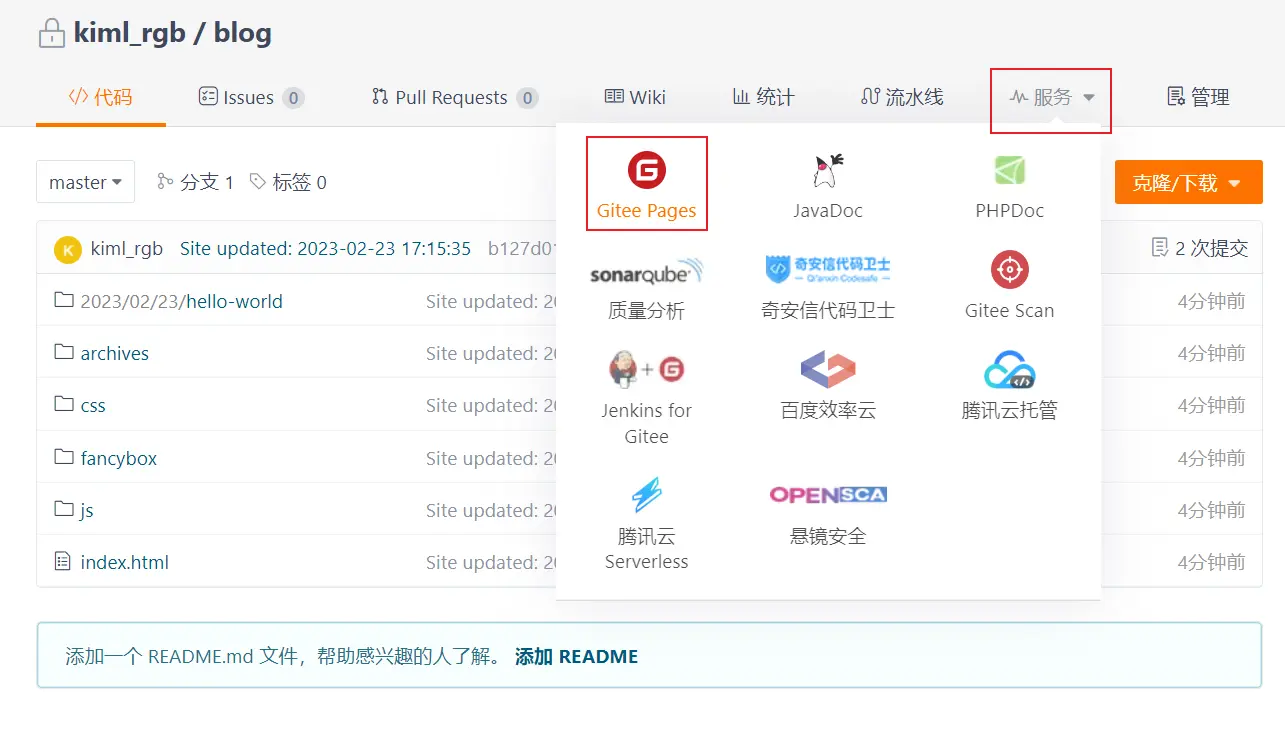Expand the master branch dropdown
1285x730 pixels.
click(85, 182)
